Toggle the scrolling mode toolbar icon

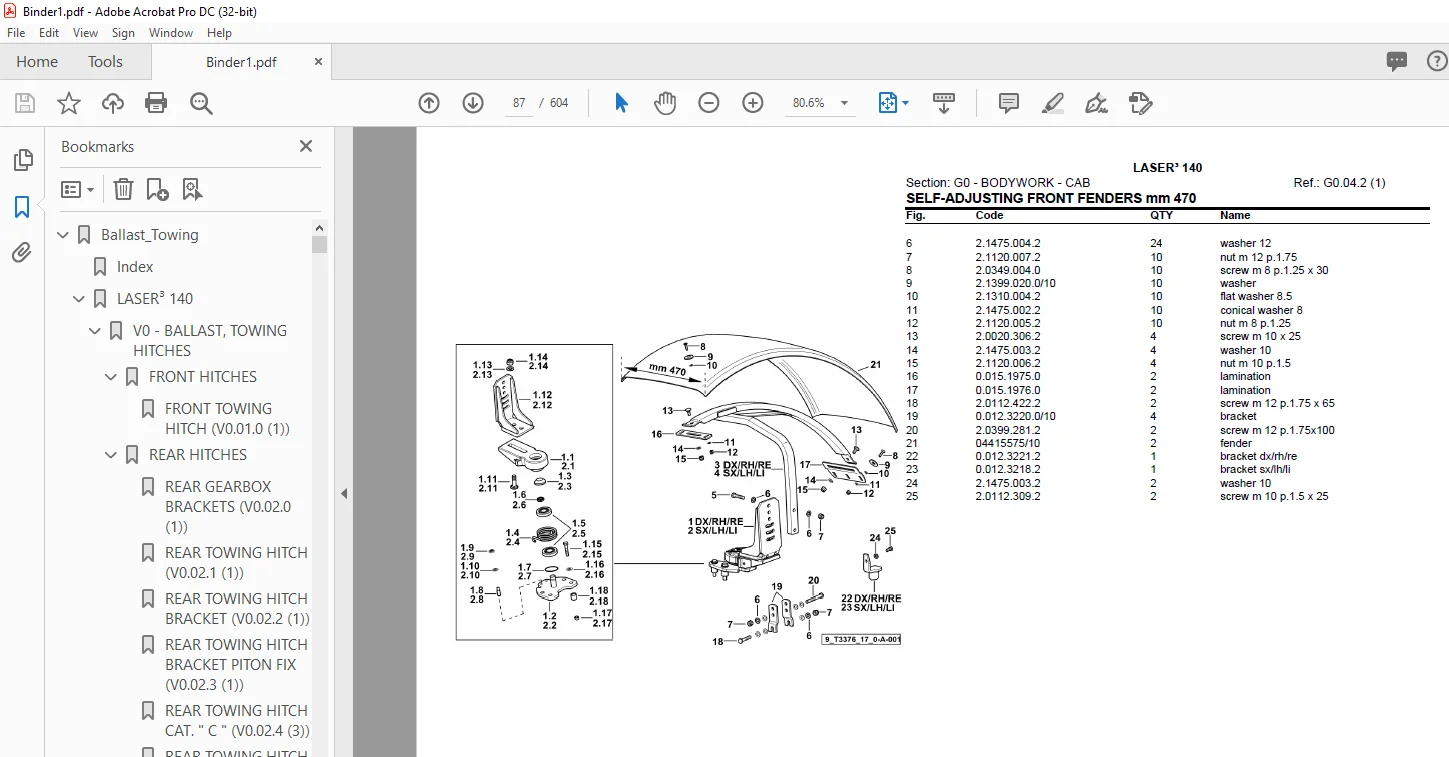[944, 103]
